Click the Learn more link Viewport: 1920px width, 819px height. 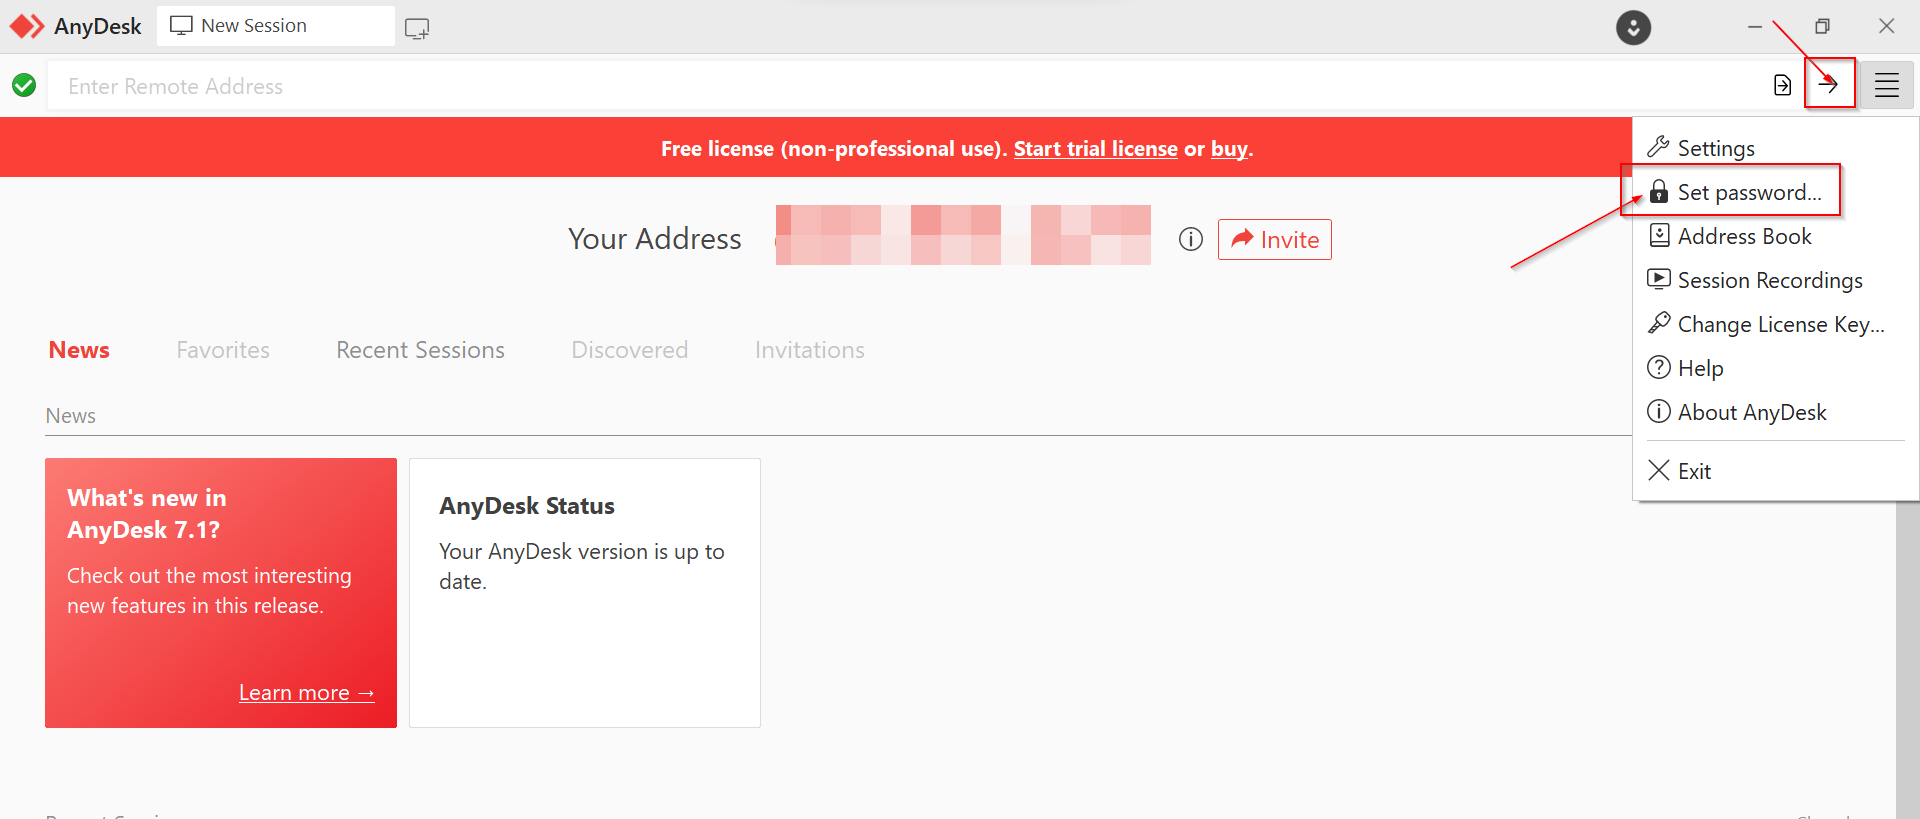pyautogui.click(x=306, y=693)
